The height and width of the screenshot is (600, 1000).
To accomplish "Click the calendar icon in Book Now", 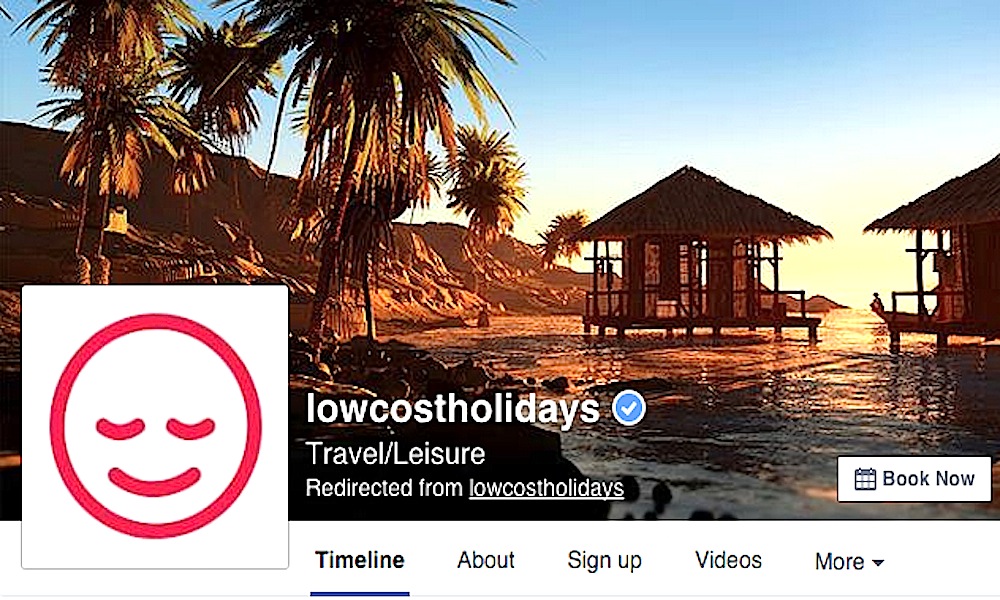I will point(865,479).
